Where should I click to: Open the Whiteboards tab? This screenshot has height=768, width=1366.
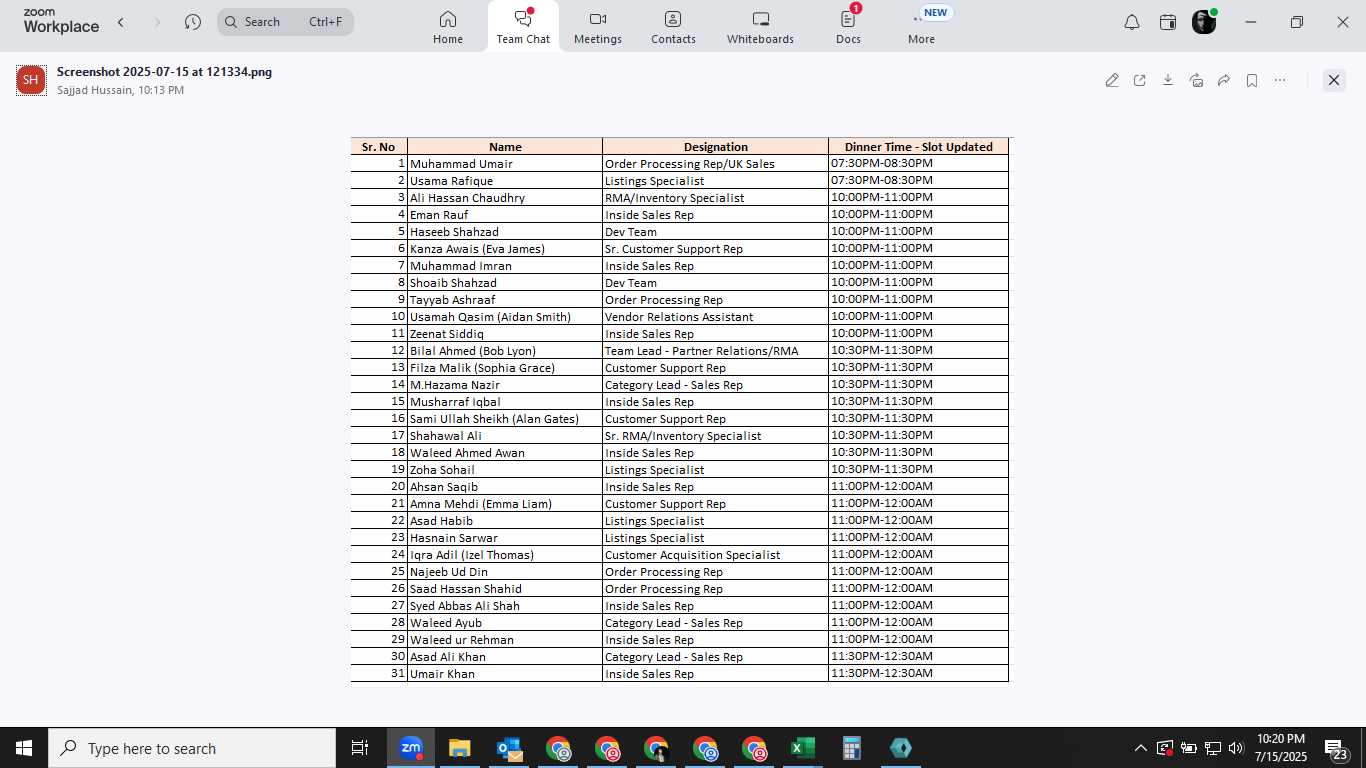(x=760, y=27)
